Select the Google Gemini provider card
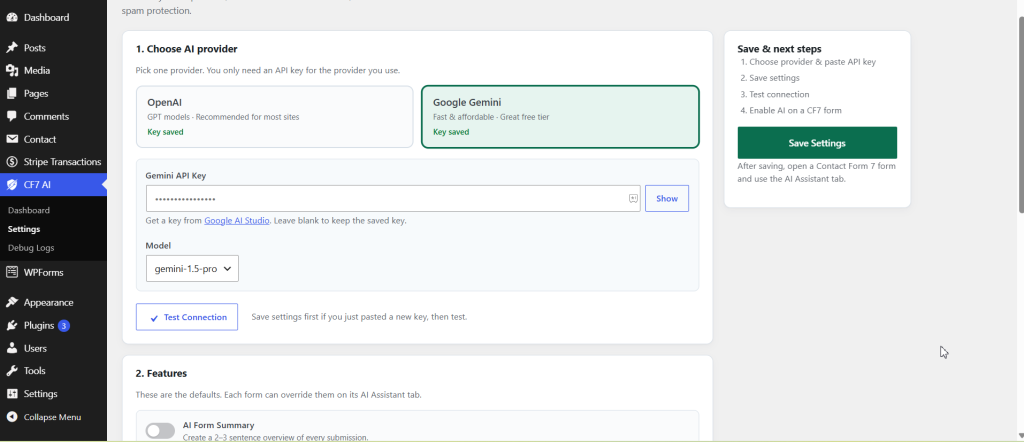Screen dimensions: 1024x442 point(560,117)
